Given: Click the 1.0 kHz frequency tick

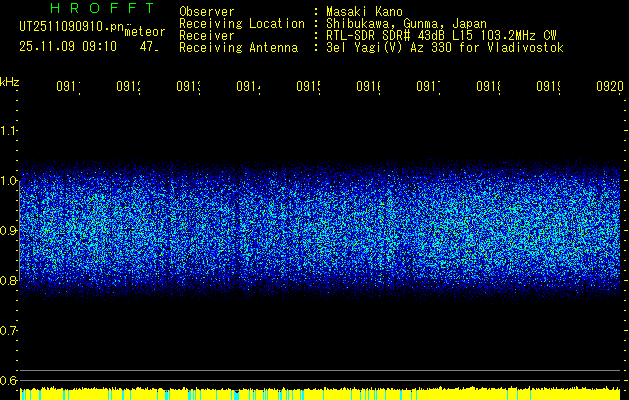Looking at the screenshot, I should coord(9,181).
